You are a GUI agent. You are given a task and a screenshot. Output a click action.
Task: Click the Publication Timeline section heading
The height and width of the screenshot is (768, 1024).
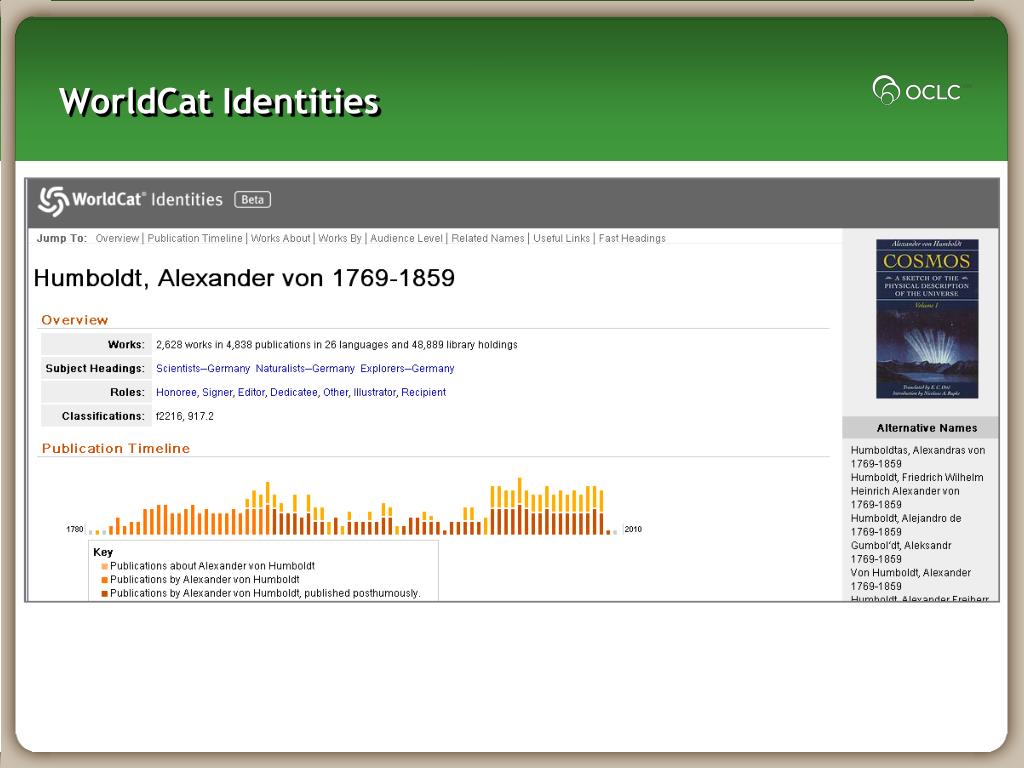pos(116,448)
